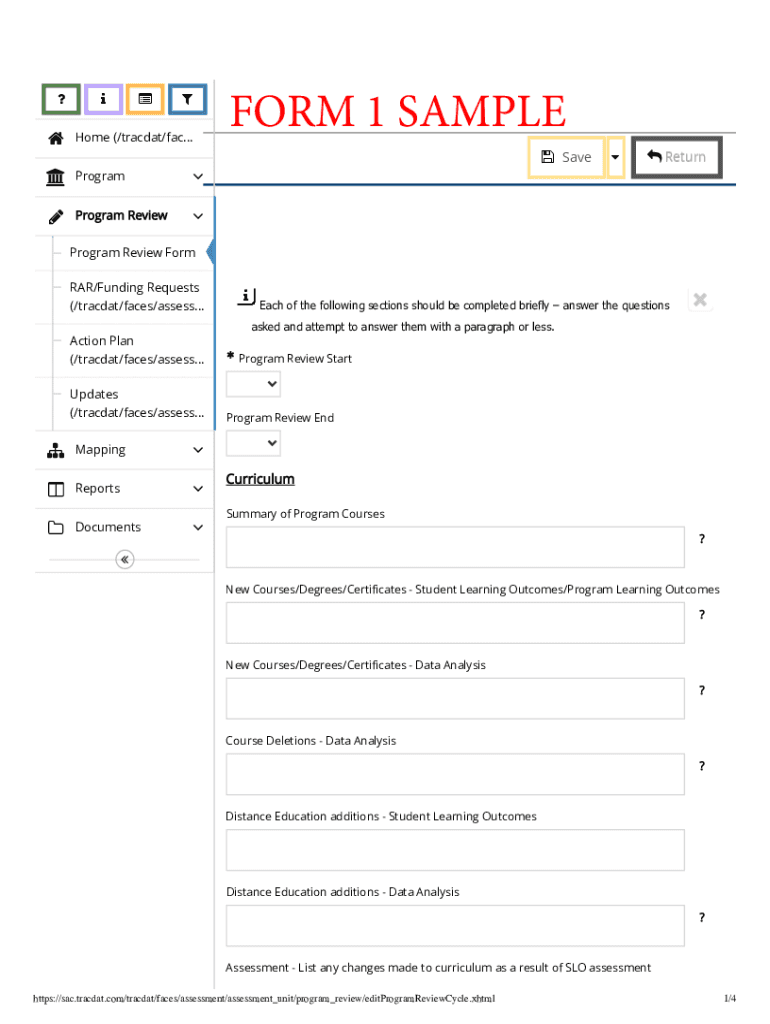770x1024 pixels.
Task: Click the 'Program Review Start' label
Action: (295, 359)
